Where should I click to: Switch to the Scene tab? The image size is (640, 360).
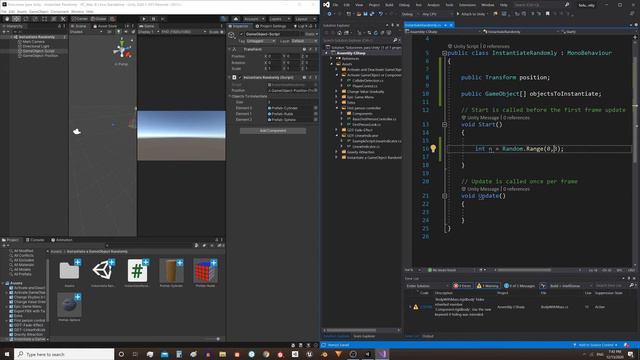79,26
